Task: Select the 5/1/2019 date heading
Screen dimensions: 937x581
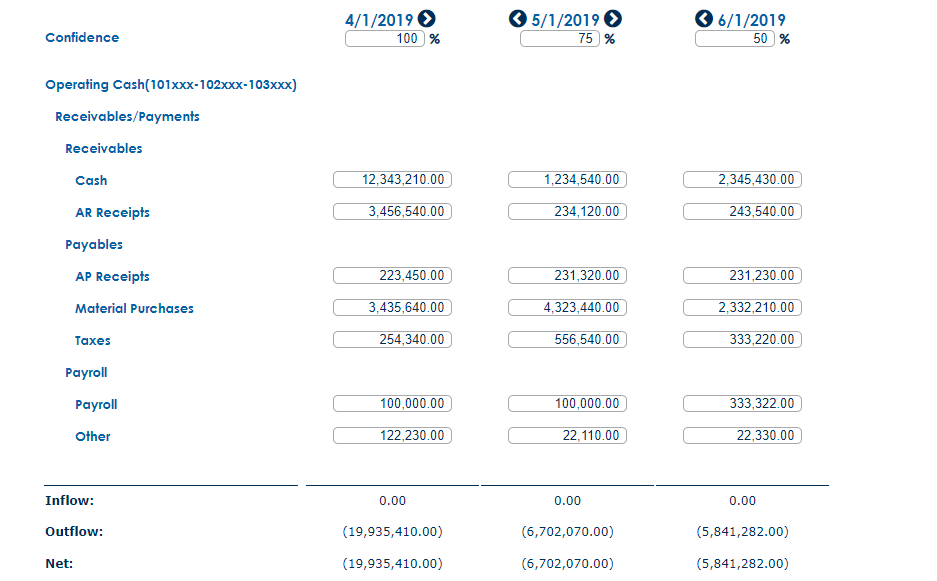Action: [565, 20]
